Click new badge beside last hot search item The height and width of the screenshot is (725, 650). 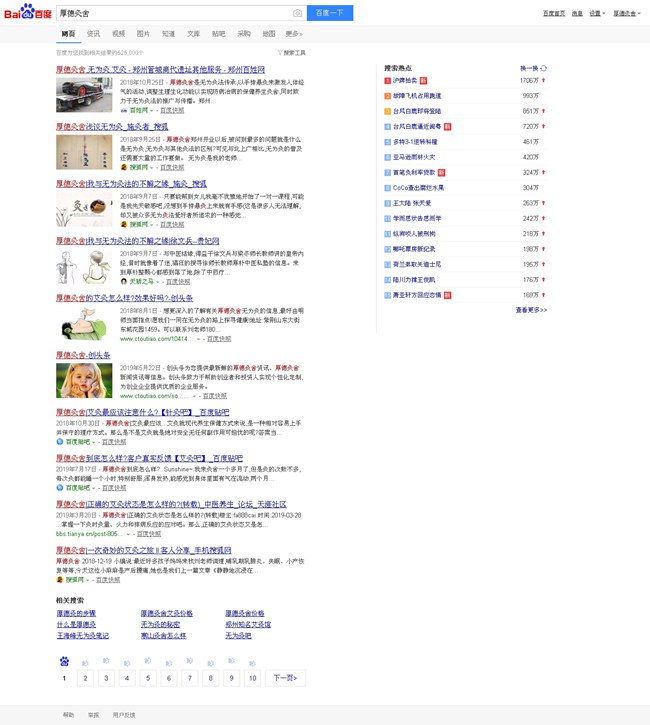(448, 295)
